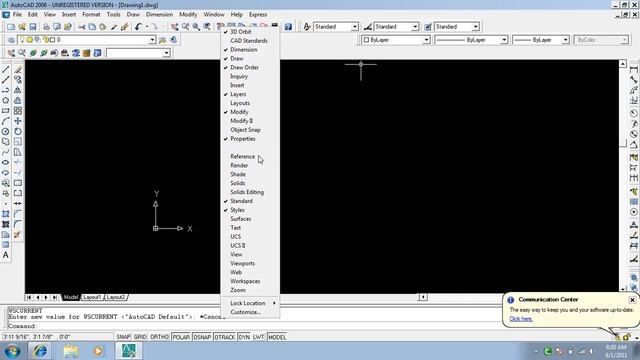Click the Save icon in Standard toolbar
Screen dimensions: 640x360
point(33,27)
